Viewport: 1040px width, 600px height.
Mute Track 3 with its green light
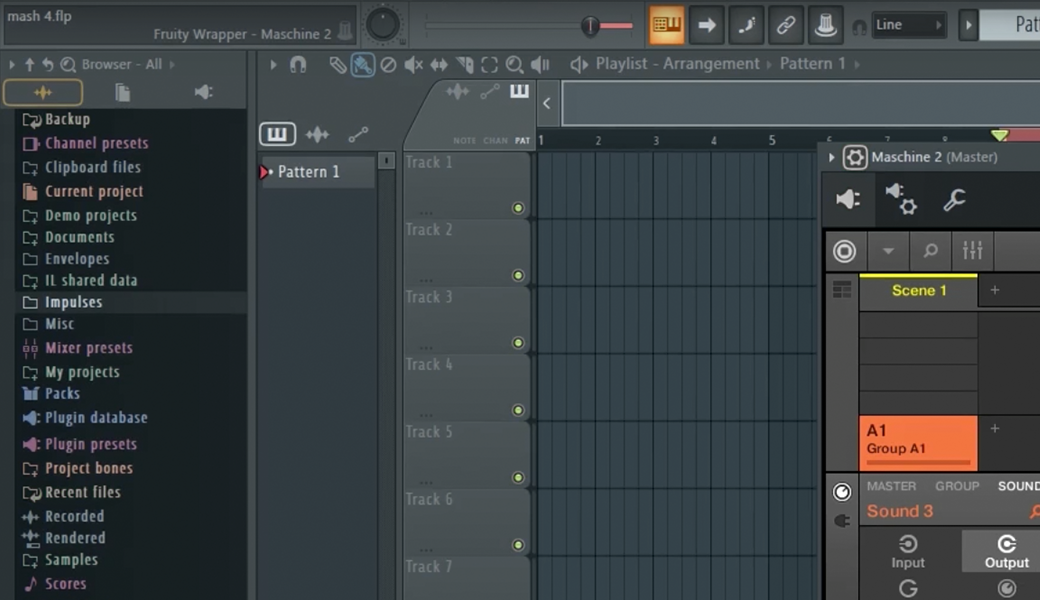(x=518, y=343)
